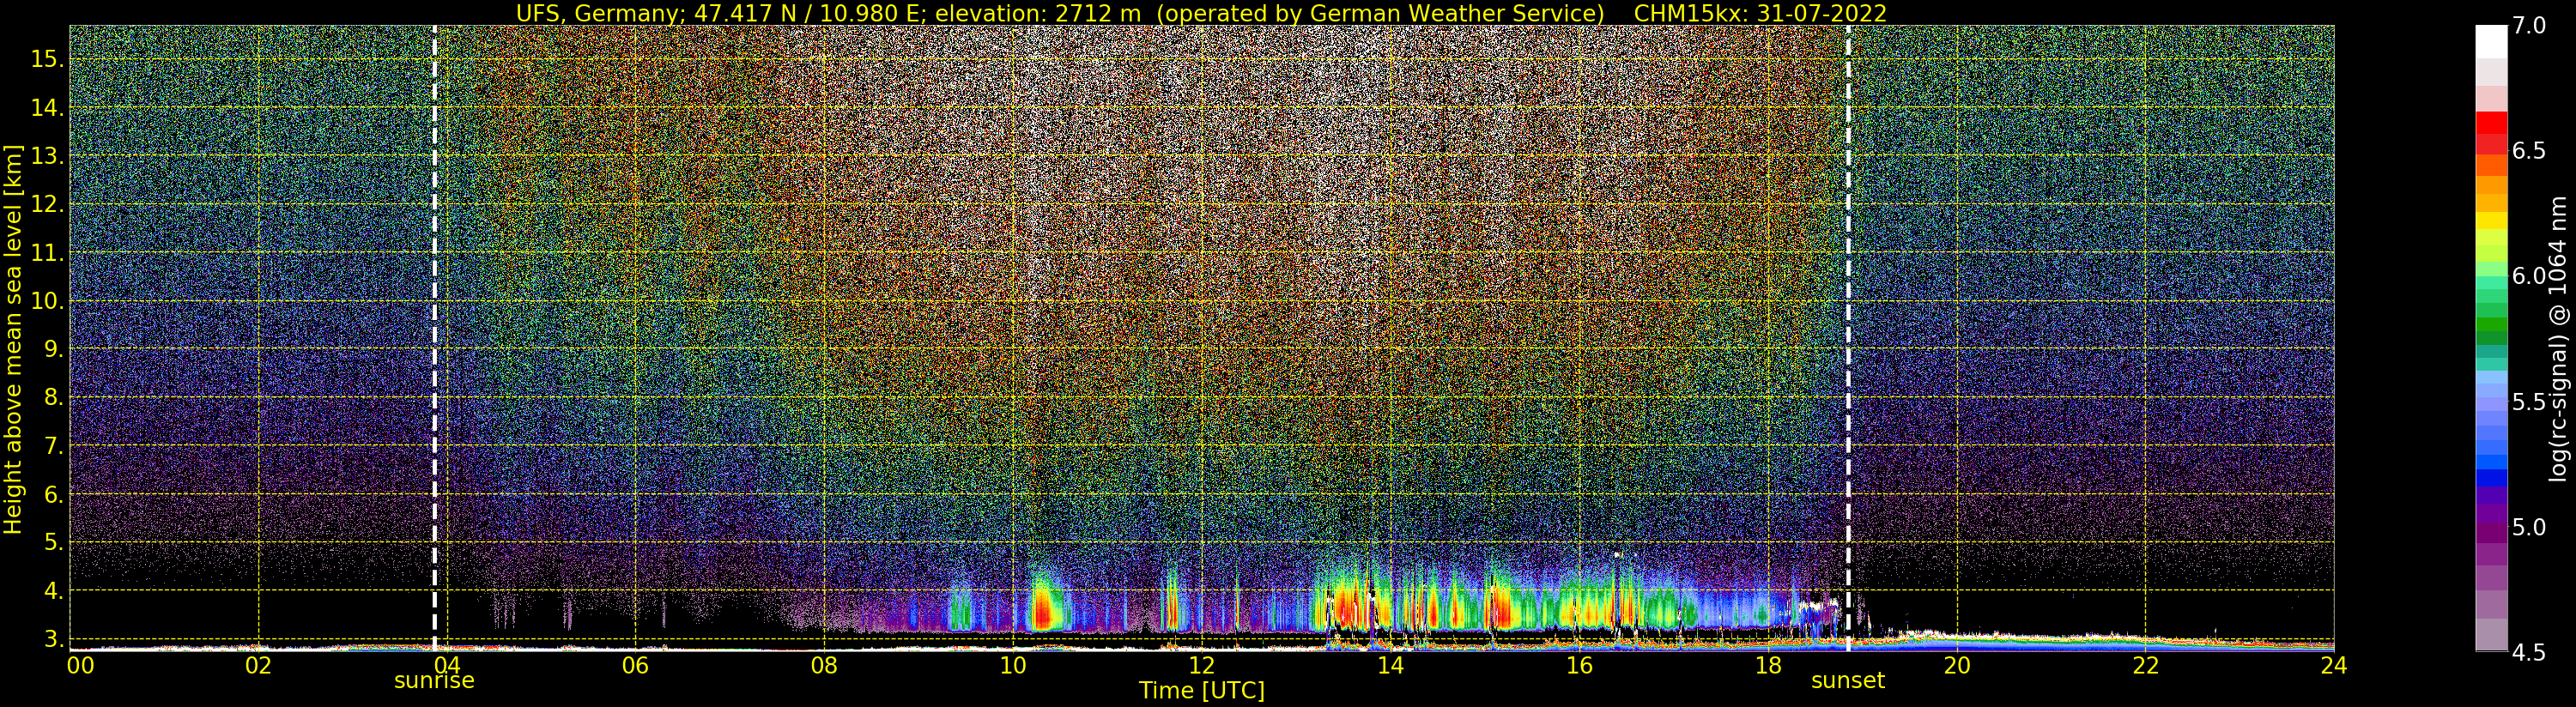Click the white segment atop the colorbar

(2491, 43)
